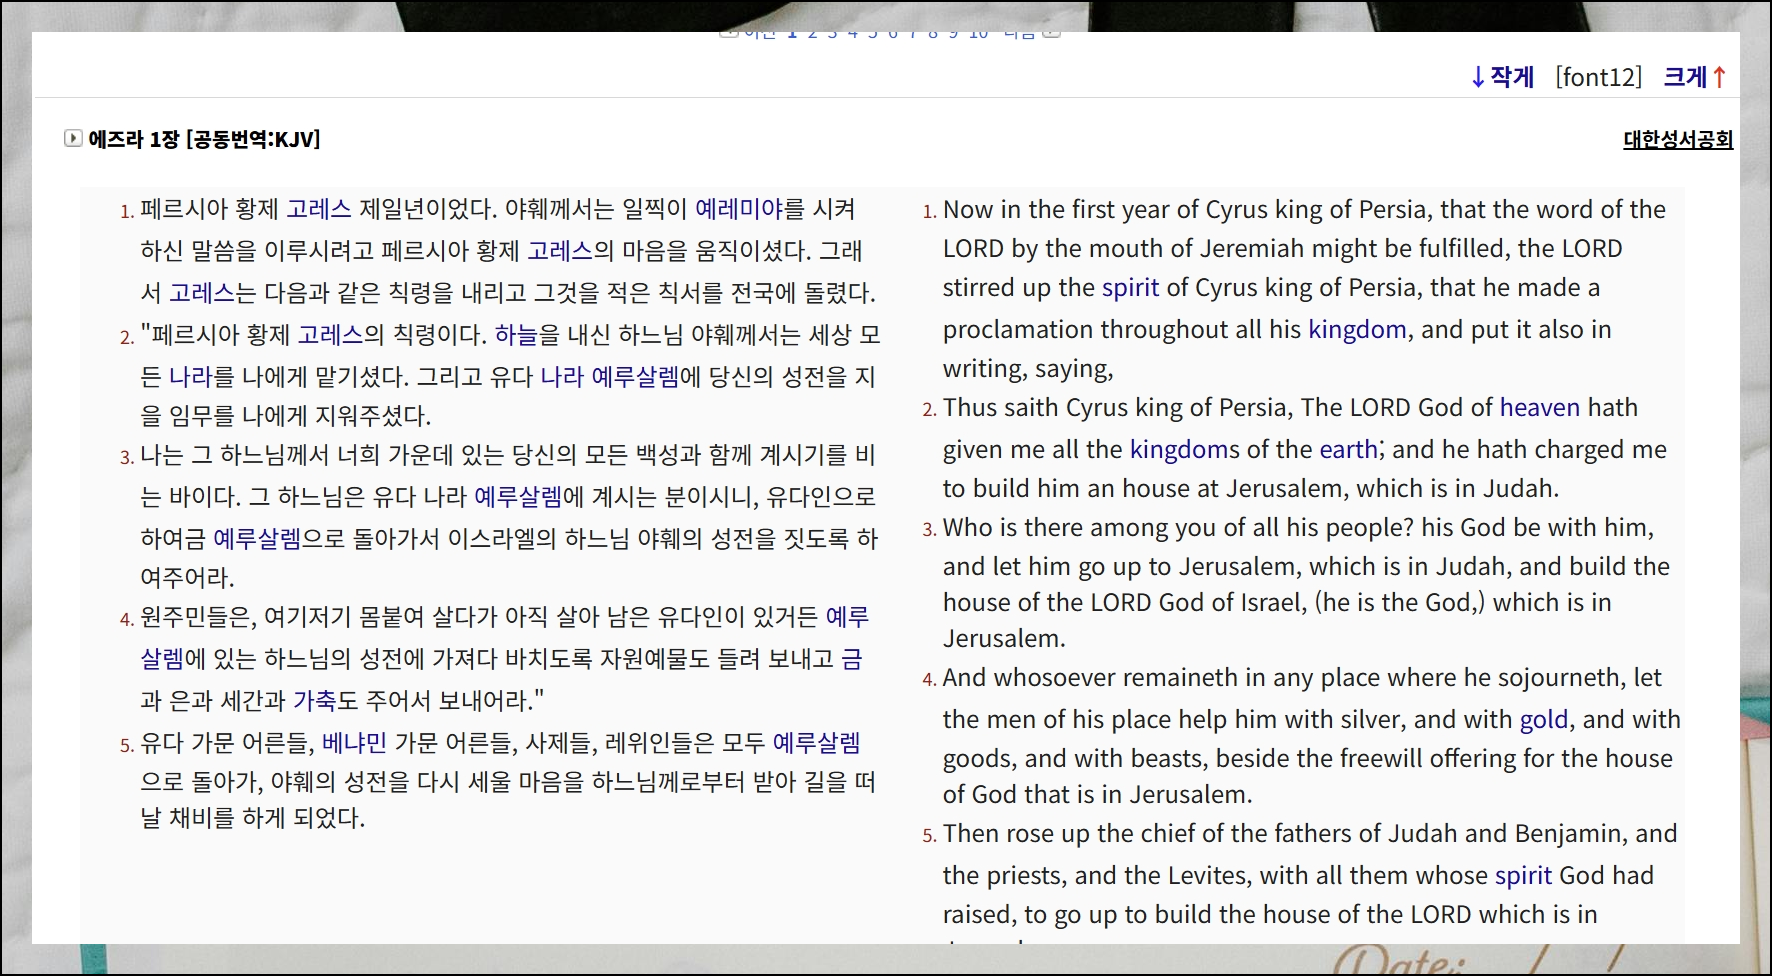Image resolution: width=1772 pixels, height=976 pixels.
Task: Click the text 'writing, saying,'
Action: [1028, 369]
